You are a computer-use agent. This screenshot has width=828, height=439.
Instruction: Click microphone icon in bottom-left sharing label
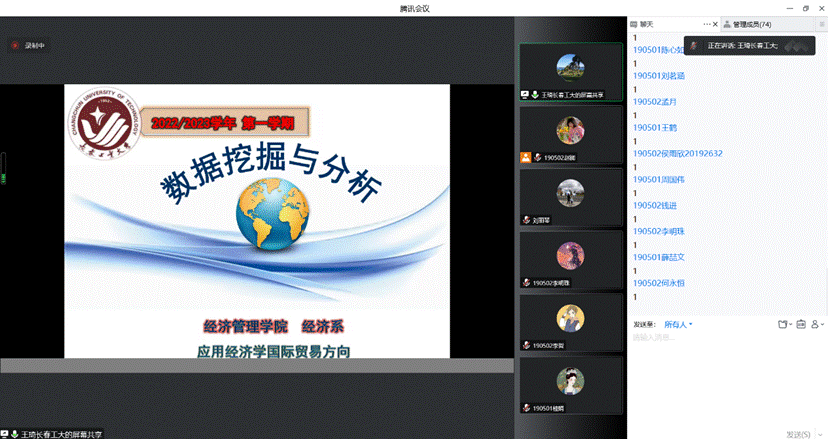coord(15,434)
